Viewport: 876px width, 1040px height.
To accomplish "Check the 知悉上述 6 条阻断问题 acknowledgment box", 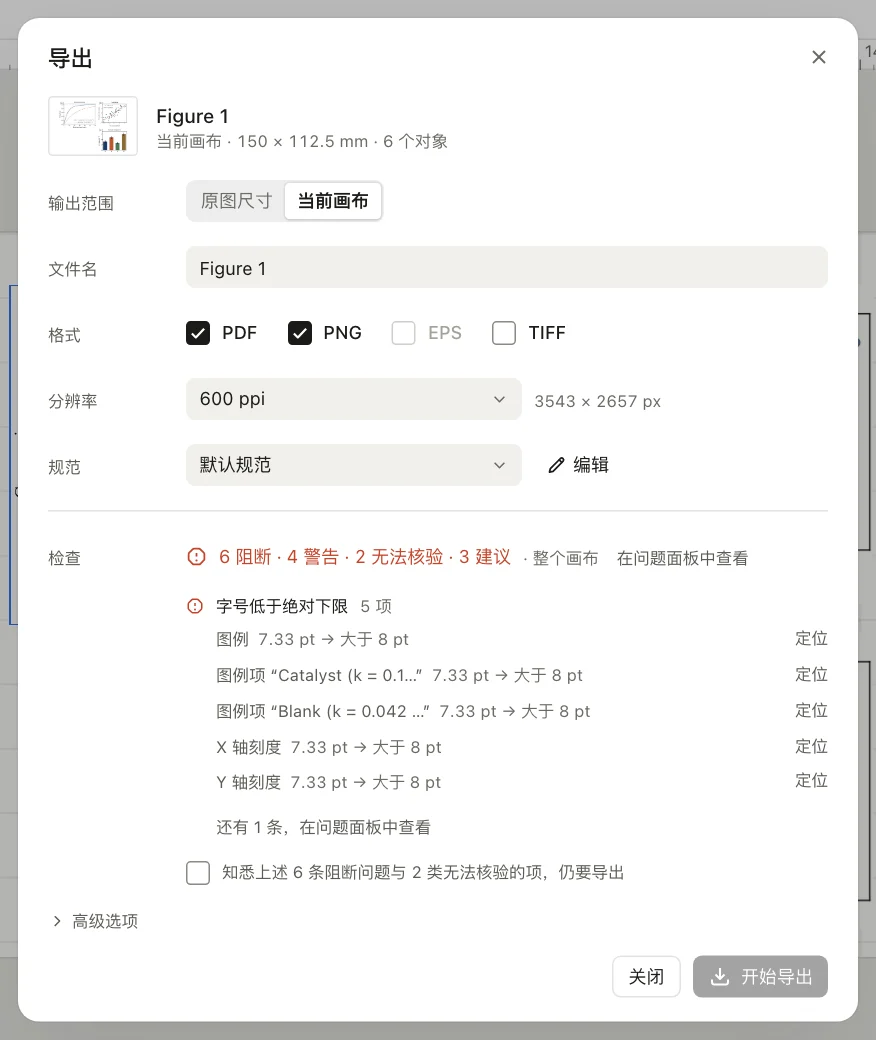I will tap(198, 873).
